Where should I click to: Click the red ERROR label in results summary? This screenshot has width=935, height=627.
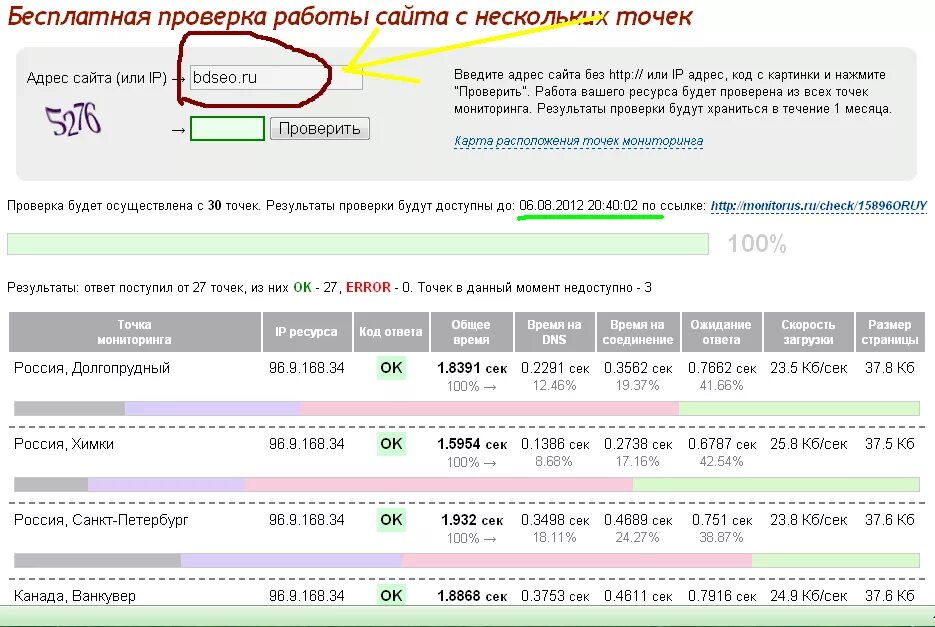(x=368, y=288)
